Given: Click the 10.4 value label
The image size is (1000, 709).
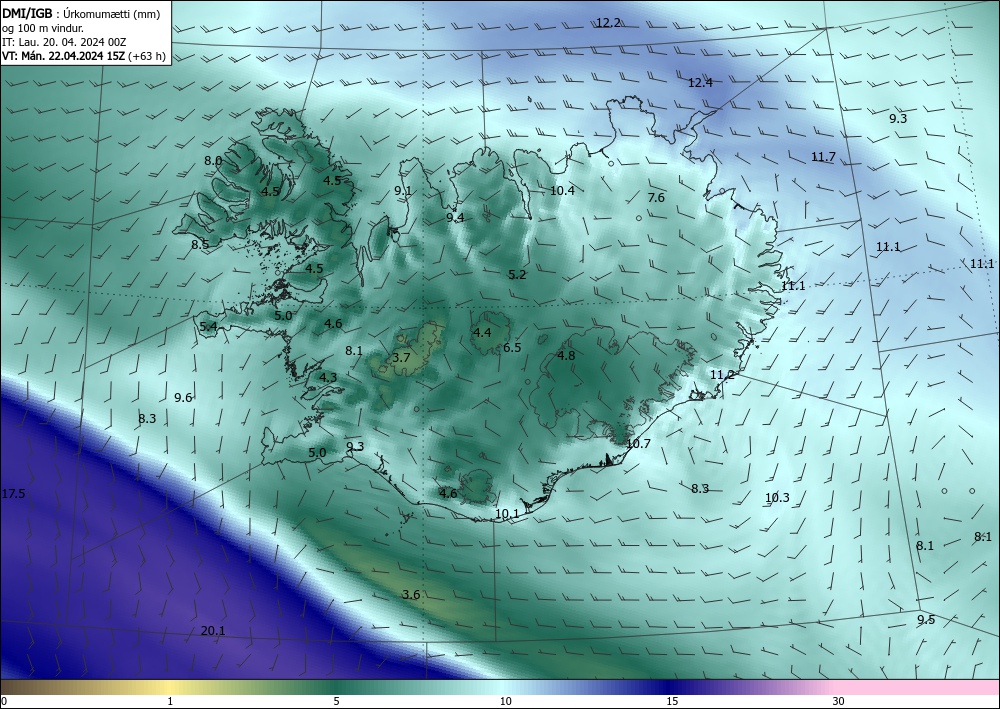Looking at the screenshot, I should [x=562, y=191].
